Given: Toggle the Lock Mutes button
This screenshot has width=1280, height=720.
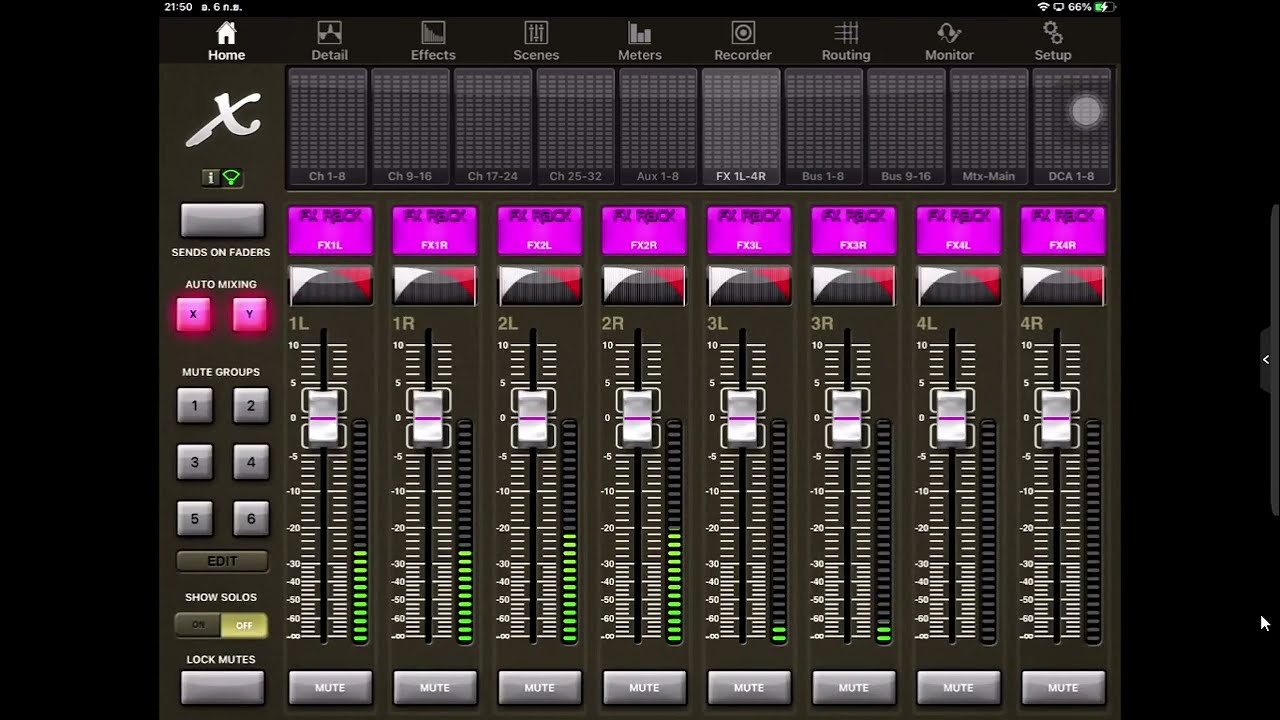Looking at the screenshot, I should coord(222,688).
